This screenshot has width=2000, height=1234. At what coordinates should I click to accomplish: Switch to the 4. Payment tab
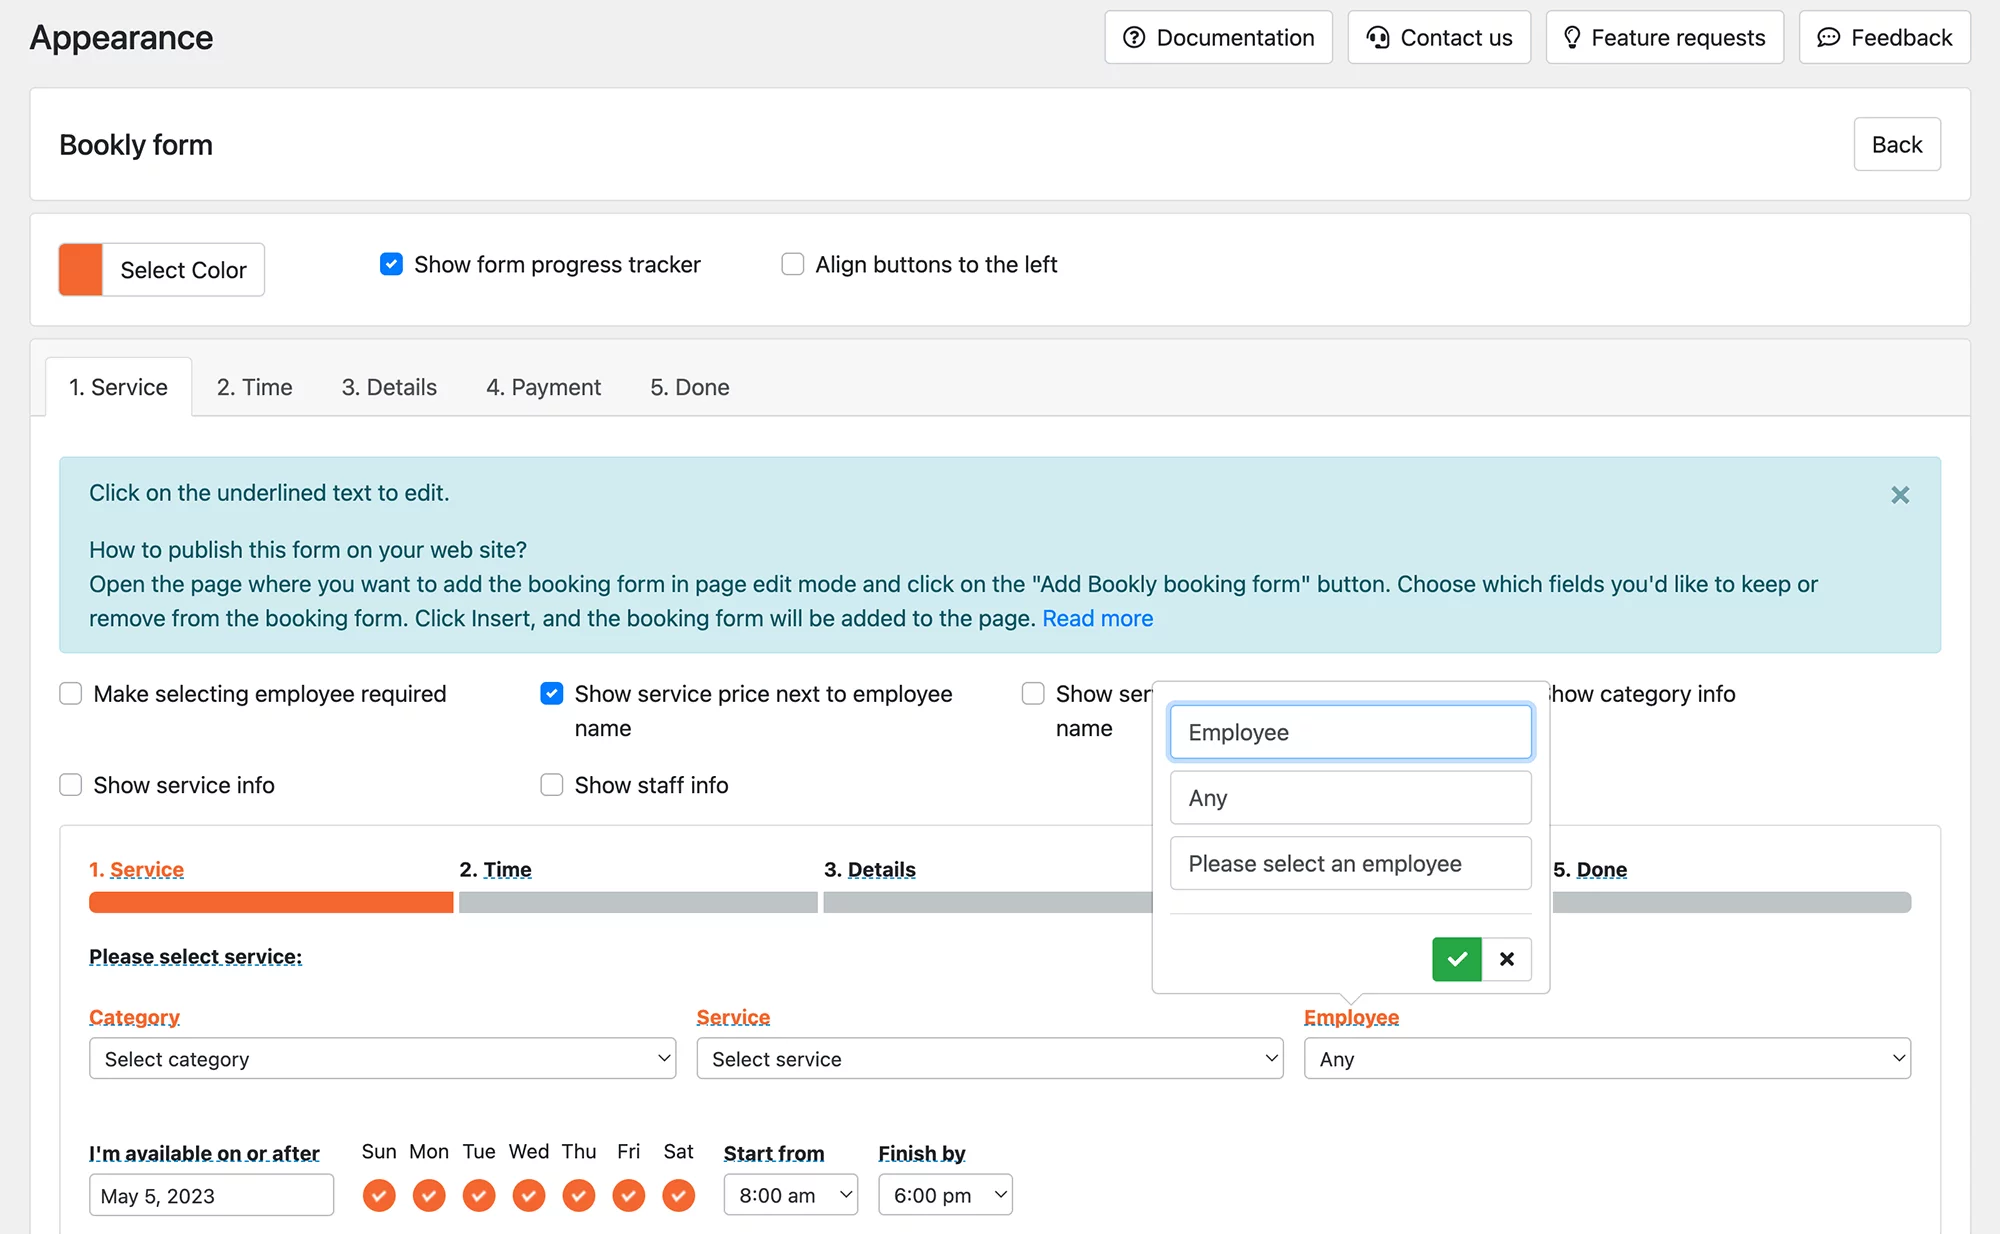(543, 387)
